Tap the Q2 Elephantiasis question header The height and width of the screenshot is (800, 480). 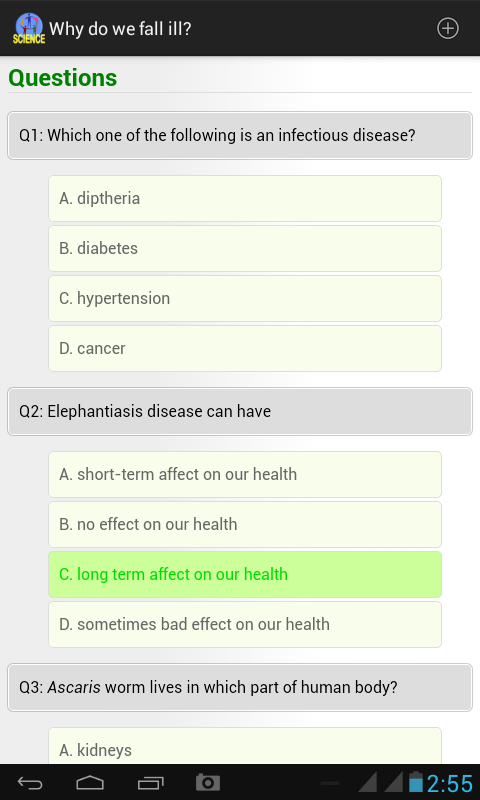point(240,412)
